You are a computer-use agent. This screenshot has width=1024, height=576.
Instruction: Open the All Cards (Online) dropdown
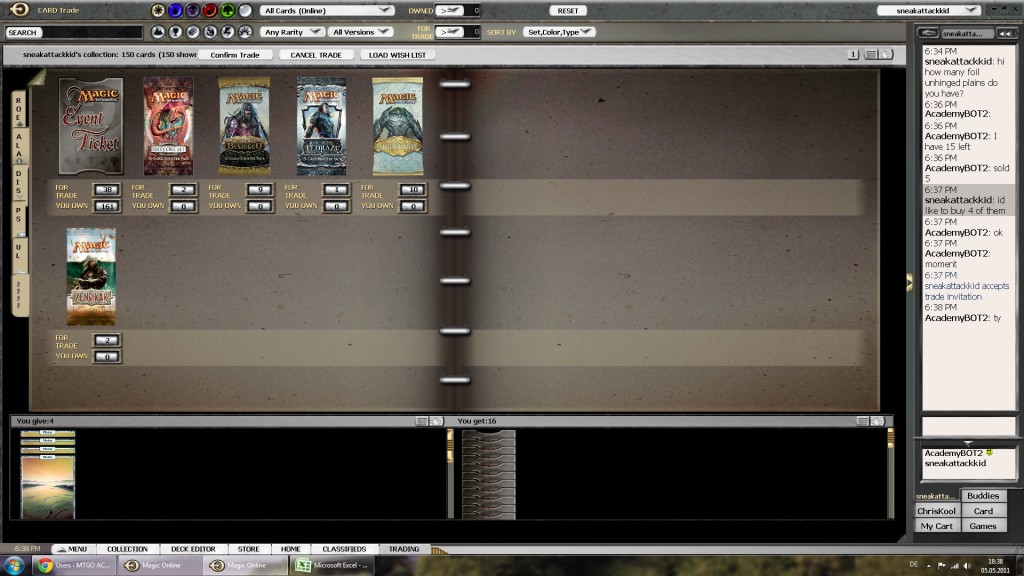pos(326,10)
